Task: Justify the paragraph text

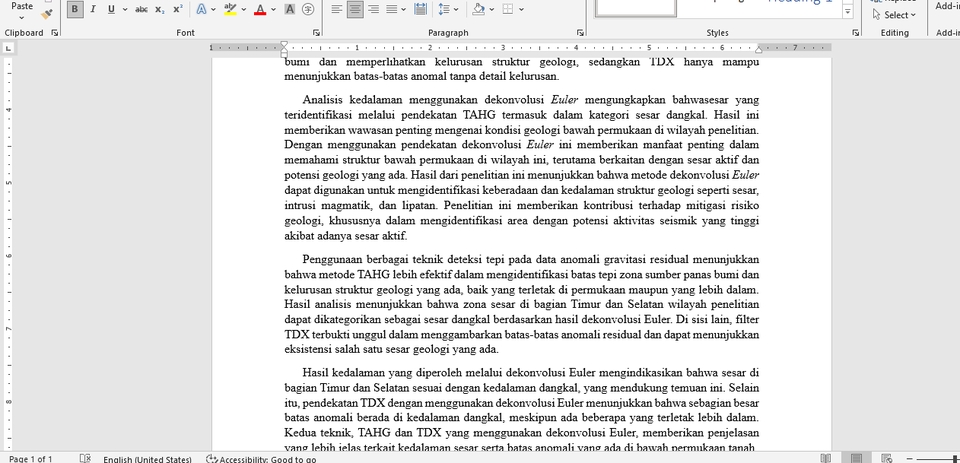Action: click(391, 9)
